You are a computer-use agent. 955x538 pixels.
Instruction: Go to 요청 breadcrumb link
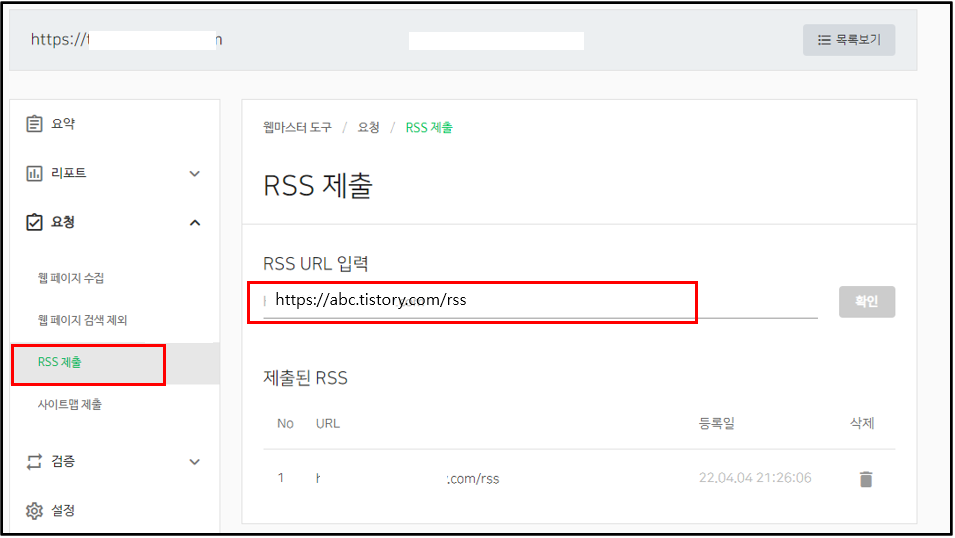[368, 127]
